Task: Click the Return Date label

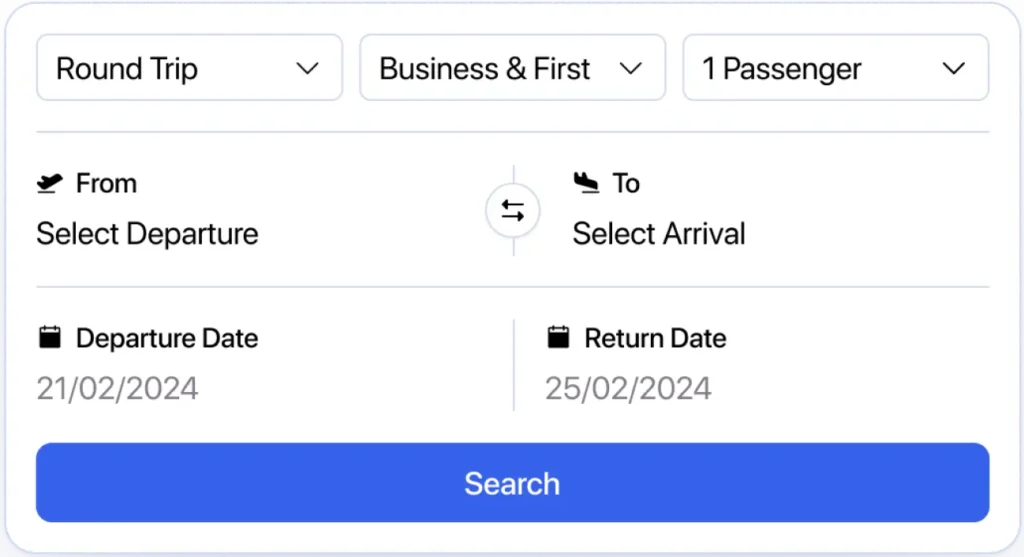Action: click(655, 338)
